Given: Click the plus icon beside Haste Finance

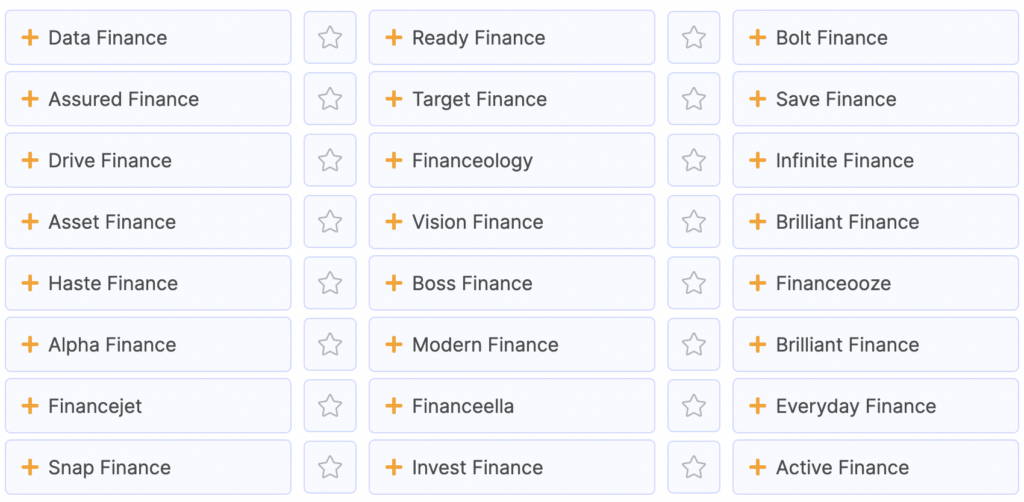Looking at the screenshot, I should [x=30, y=283].
